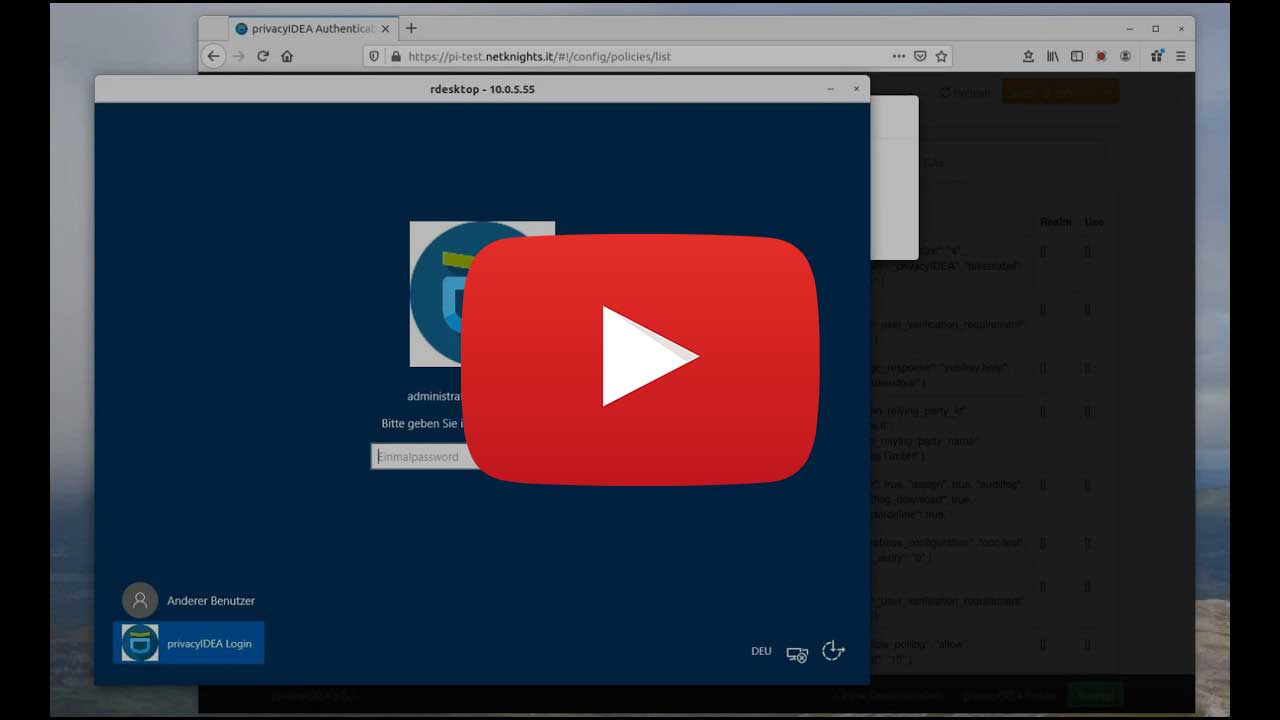The image size is (1280, 720).
Task: Select the privacyIDEA Login tile
Action: (189, 643)
